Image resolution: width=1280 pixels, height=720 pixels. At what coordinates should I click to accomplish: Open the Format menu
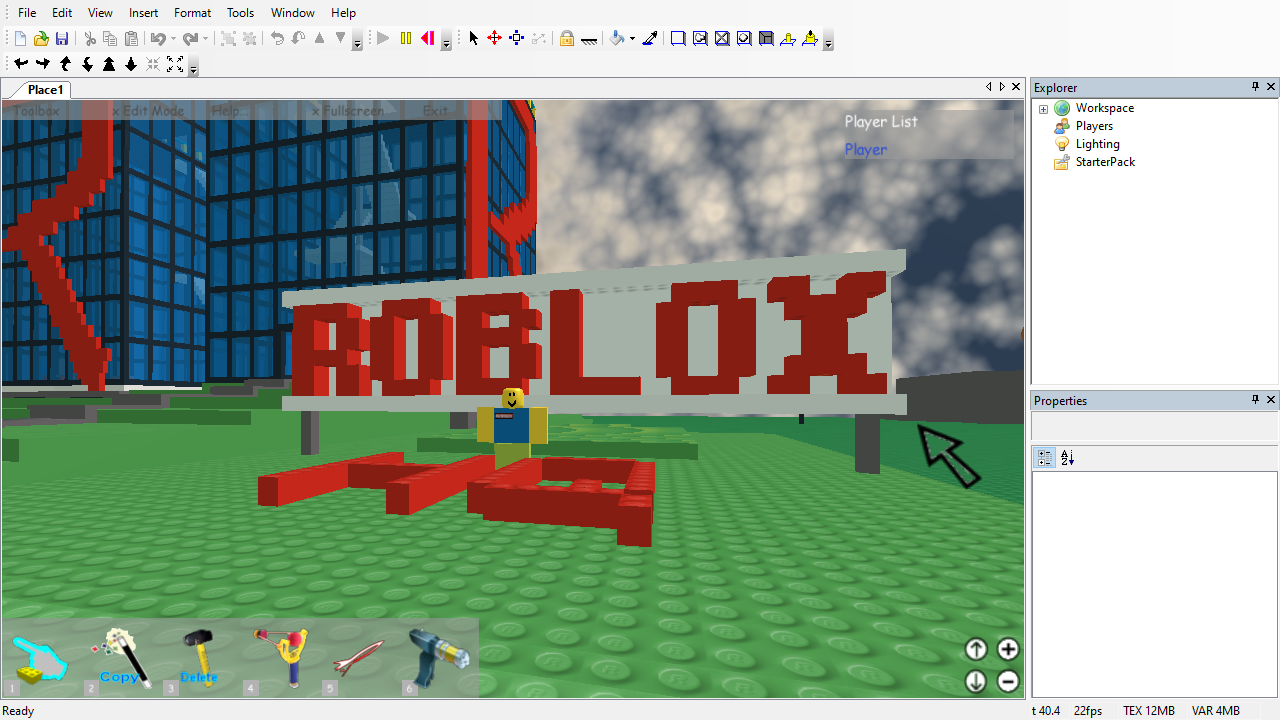tap(192, 13)
